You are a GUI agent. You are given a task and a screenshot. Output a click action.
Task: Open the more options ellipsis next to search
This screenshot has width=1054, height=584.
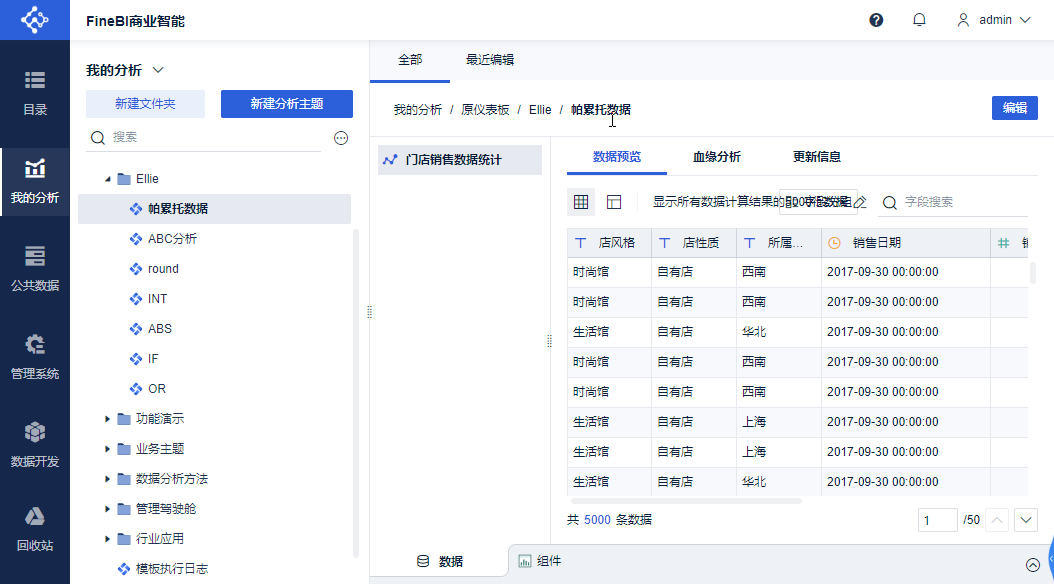point(341,138)
